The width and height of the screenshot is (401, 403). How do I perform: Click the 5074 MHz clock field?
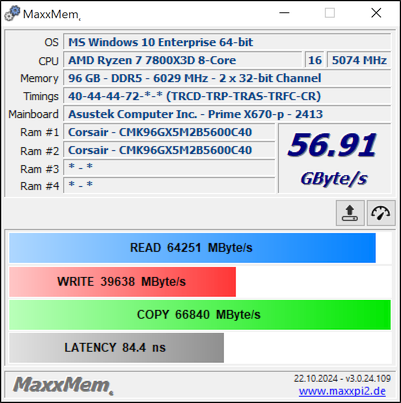click(359, 60)
